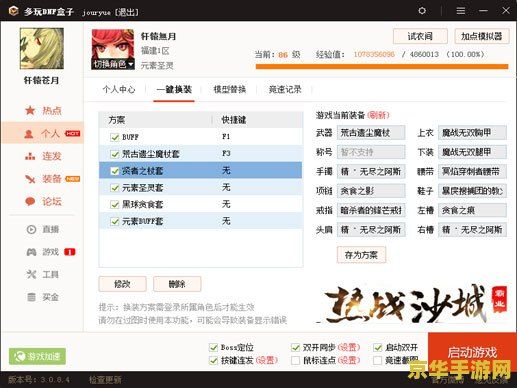Viewport: 517px width, 388px height.
Task: Click the sword icon beside 装备
Action: point(30,179)
